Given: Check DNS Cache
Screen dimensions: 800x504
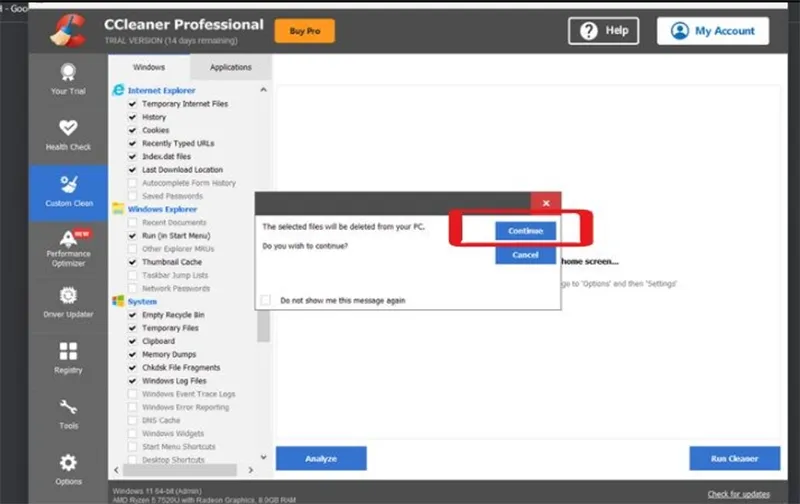Looking at the screenshot, I should click(x=132, y=420).
